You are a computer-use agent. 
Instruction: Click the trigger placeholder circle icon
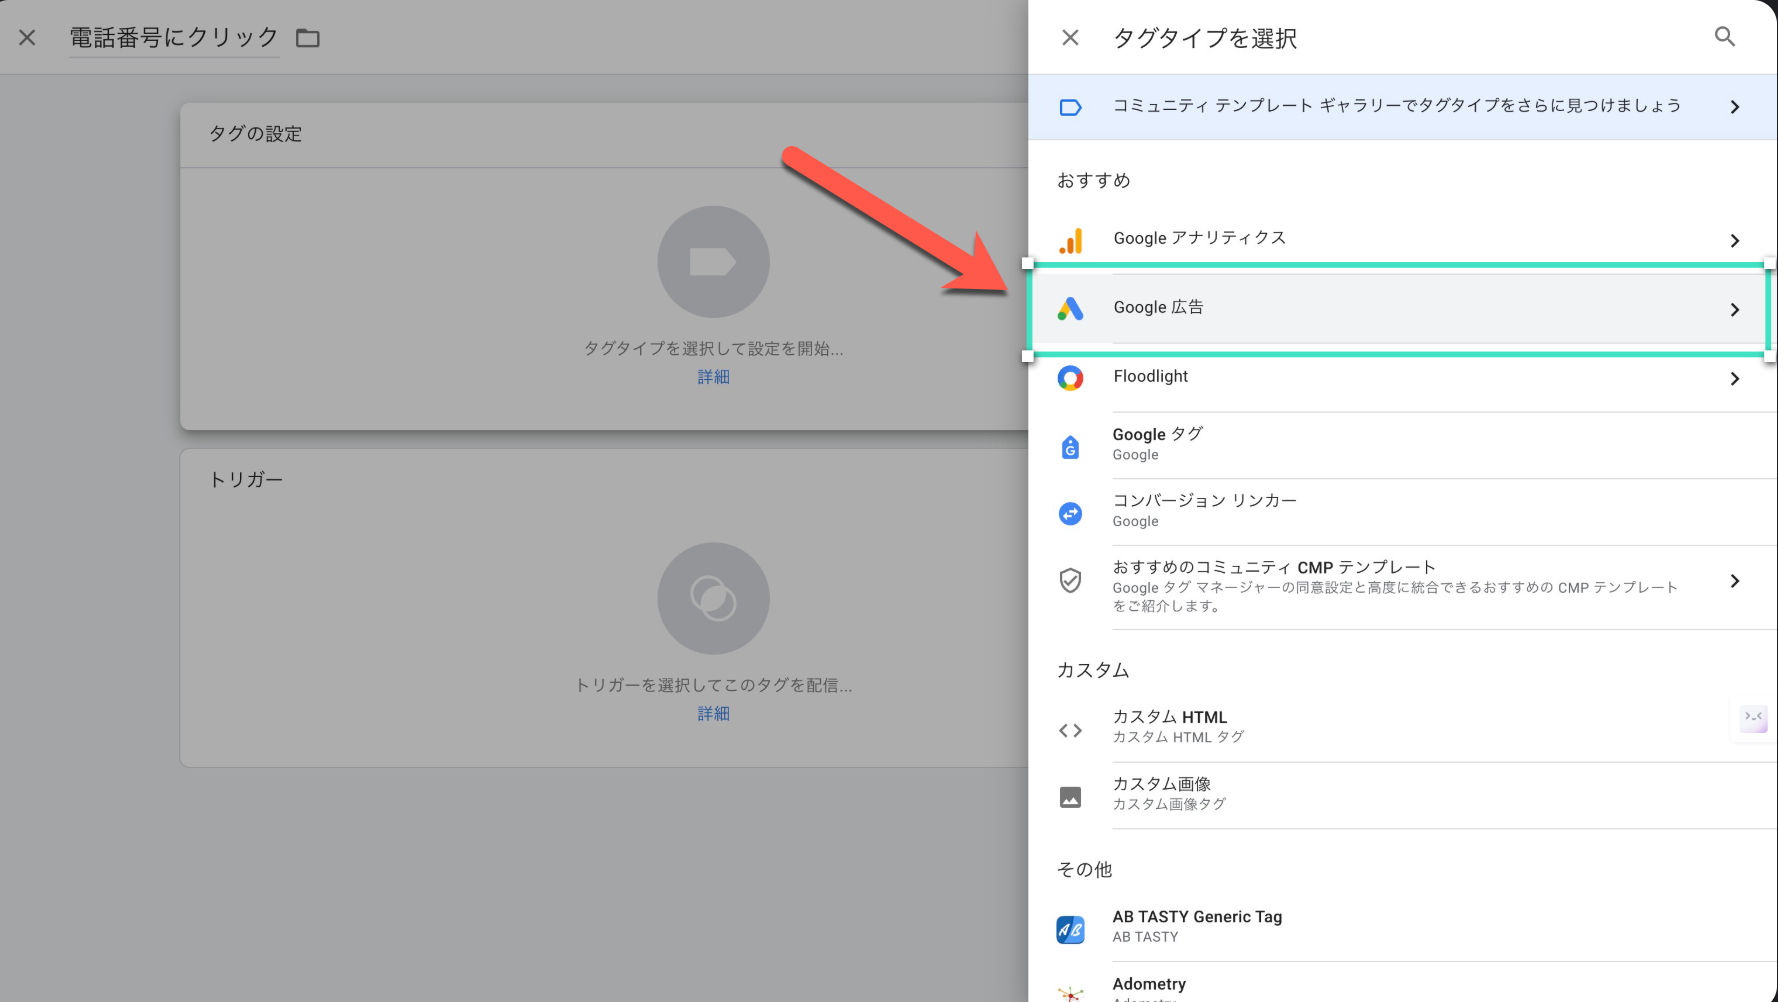pos(713,598)
